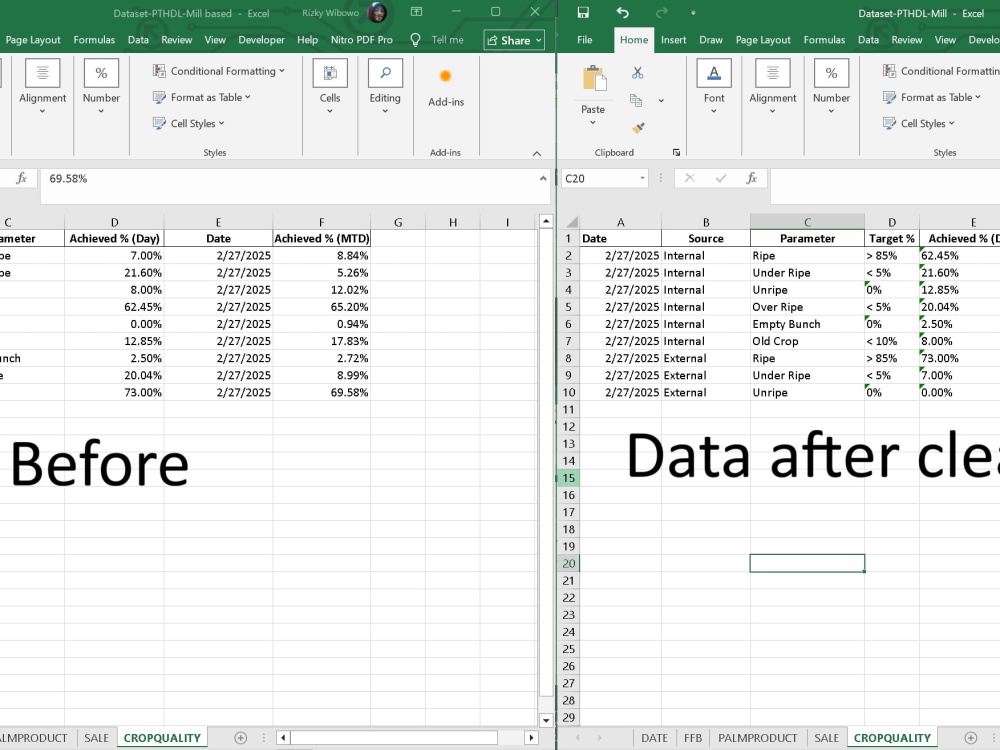
Task: Open Number group in left window
Action: click(101, 87)
